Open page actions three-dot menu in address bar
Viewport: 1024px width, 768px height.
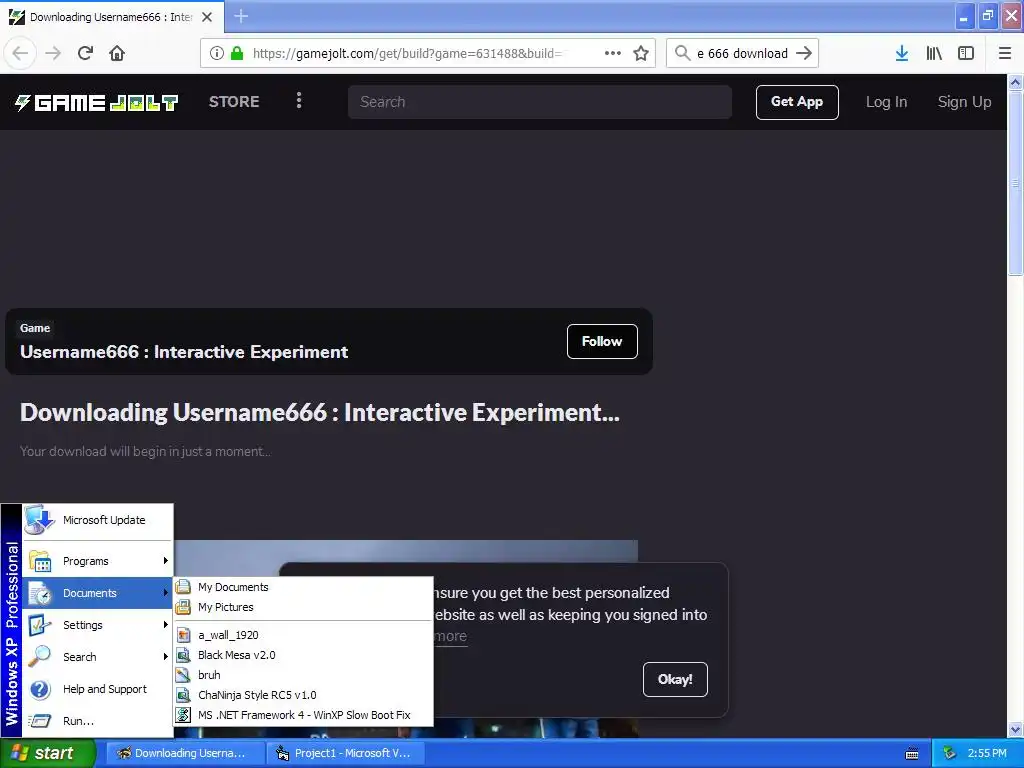point(613,53)
